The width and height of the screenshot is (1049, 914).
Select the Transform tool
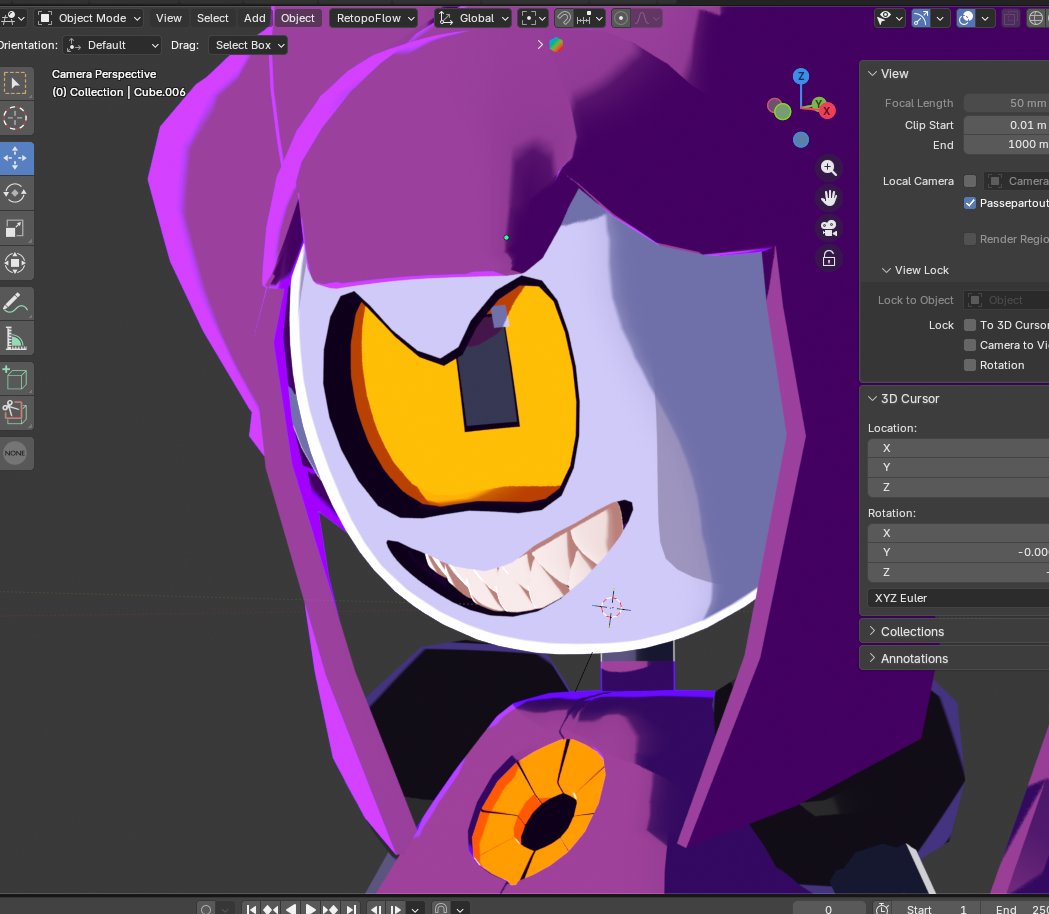tap(15, 263)
